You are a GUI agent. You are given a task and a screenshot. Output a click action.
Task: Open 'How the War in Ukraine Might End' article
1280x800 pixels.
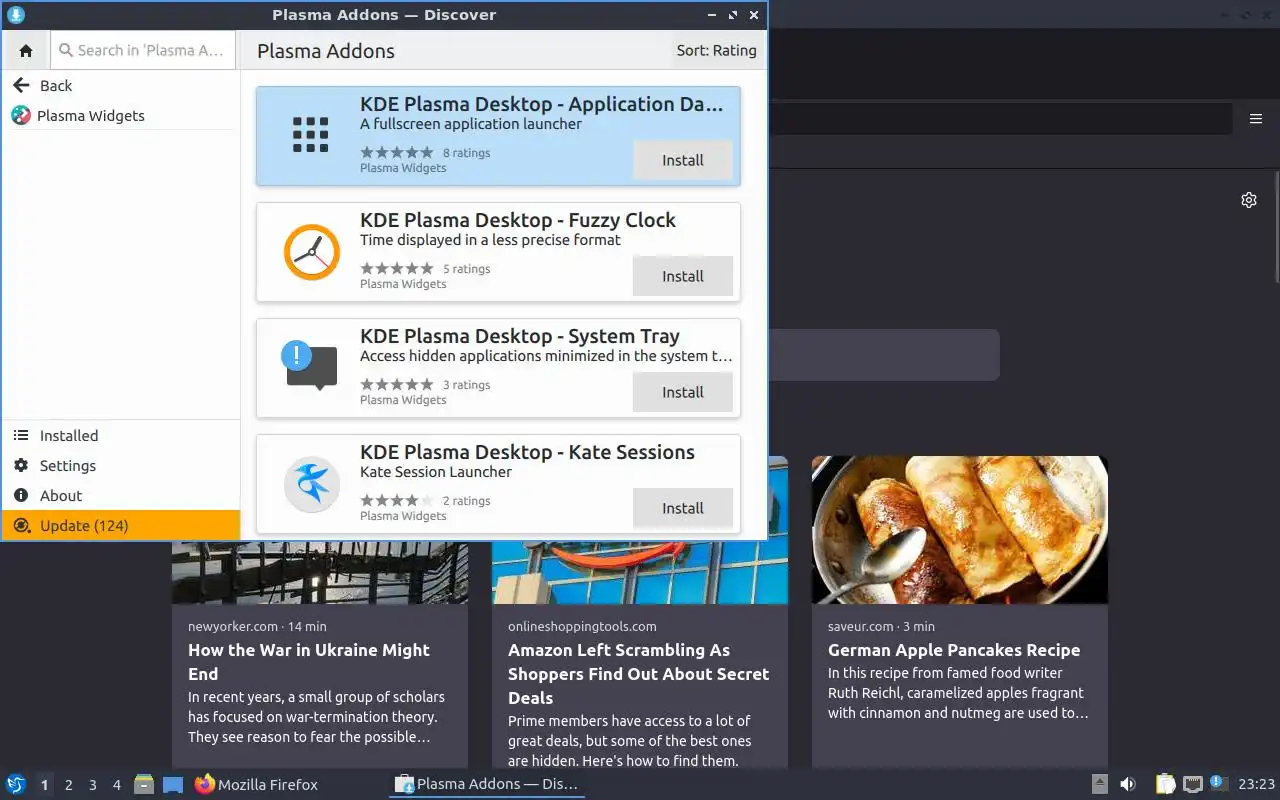coord(309,662)
